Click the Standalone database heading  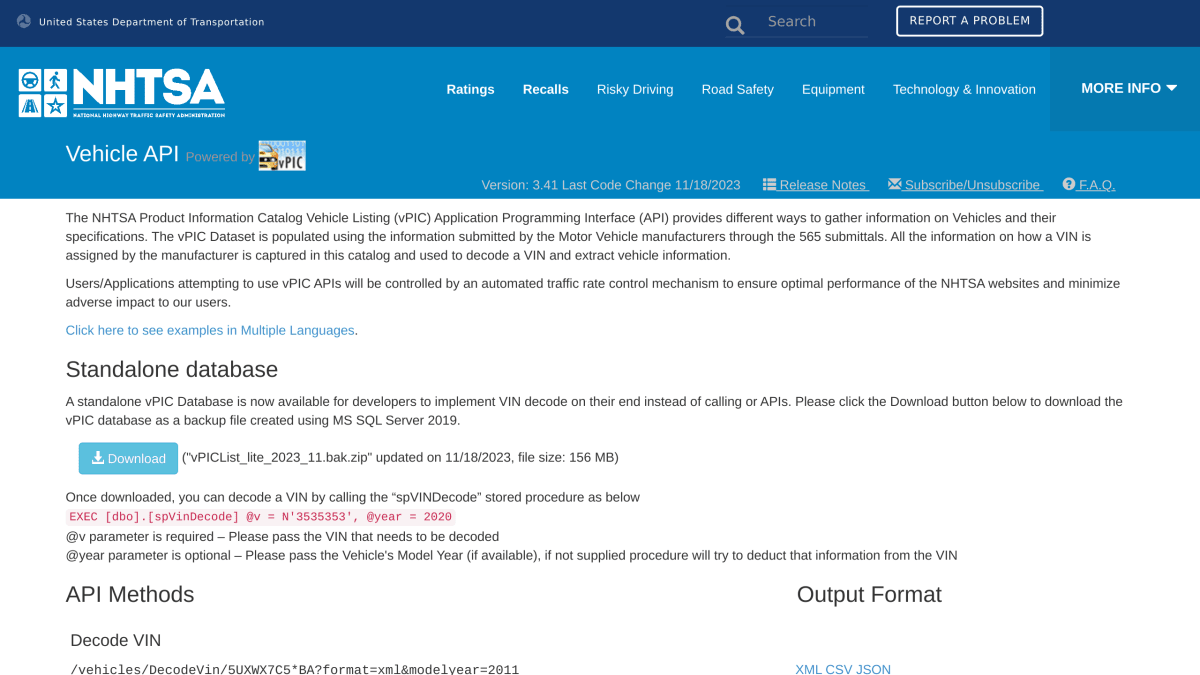[172, 369]
